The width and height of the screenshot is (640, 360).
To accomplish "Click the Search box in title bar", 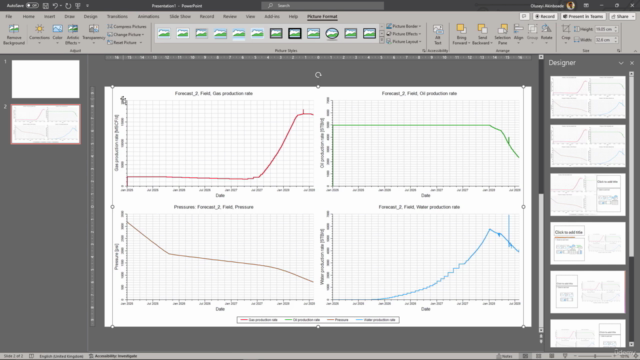I will [322, 6].
